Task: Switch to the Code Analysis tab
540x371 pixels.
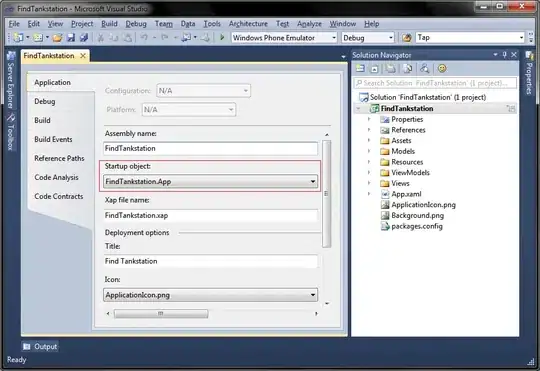Action: [x=56, y=177]
